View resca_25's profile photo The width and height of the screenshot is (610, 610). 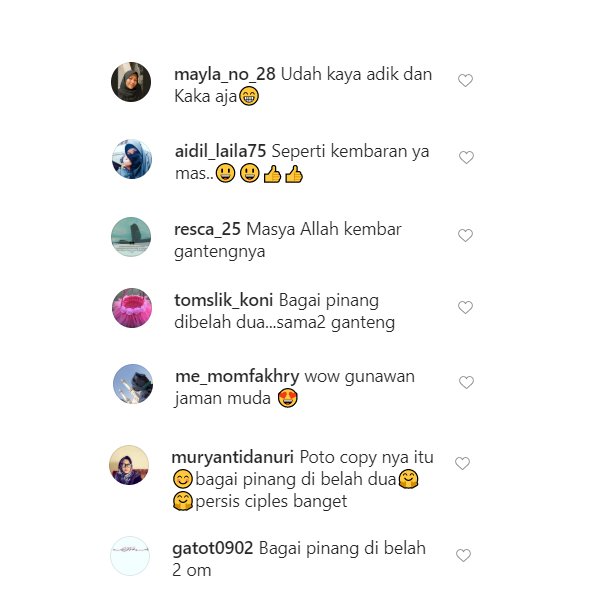click(x=131, y=237)
